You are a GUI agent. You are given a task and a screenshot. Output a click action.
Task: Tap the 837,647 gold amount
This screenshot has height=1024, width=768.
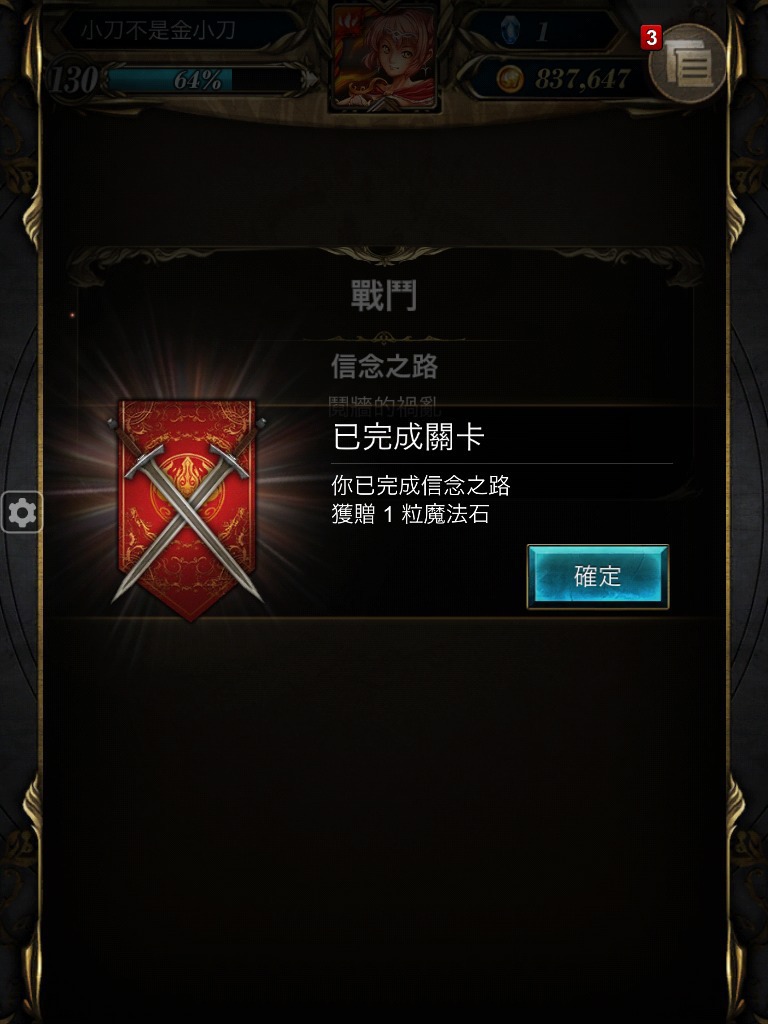(x=583, y=80)
